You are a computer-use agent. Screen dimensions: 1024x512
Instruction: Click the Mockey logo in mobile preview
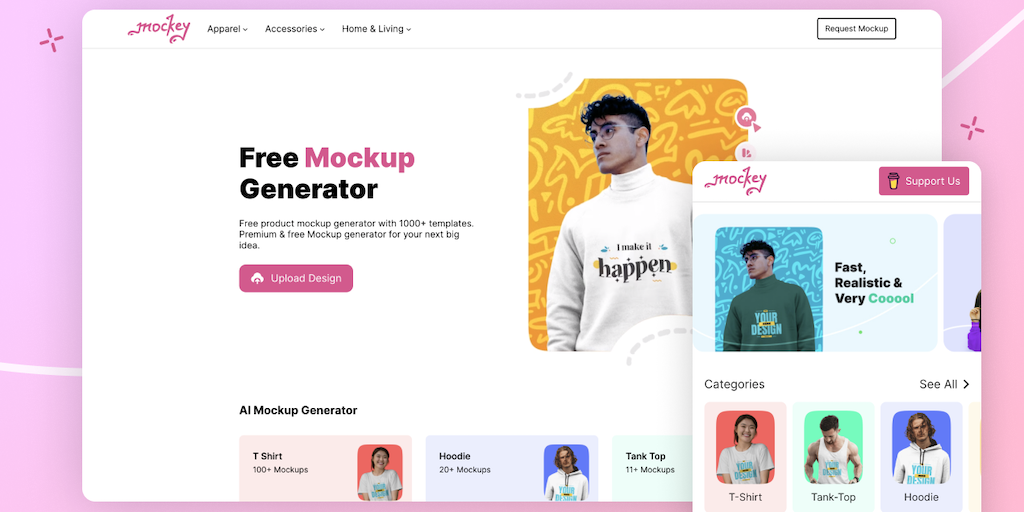(735, 181)
